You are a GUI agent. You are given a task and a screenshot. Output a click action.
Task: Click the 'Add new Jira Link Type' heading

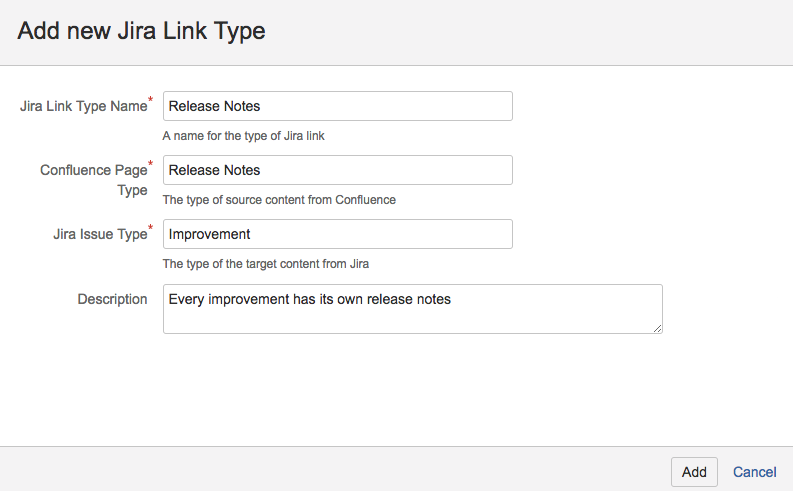pos(141,31)
